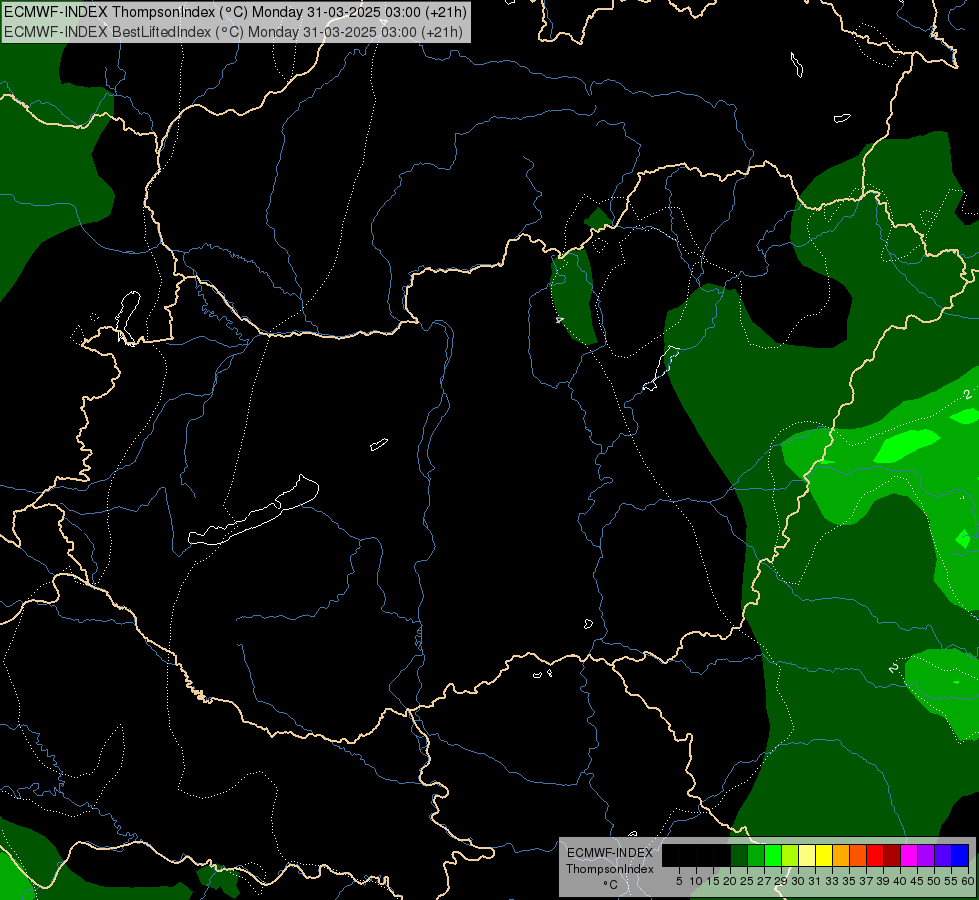Screen dimensions: 979x900
Task: Click the ThompsonIndex title line at top
Action: point(235,12)
